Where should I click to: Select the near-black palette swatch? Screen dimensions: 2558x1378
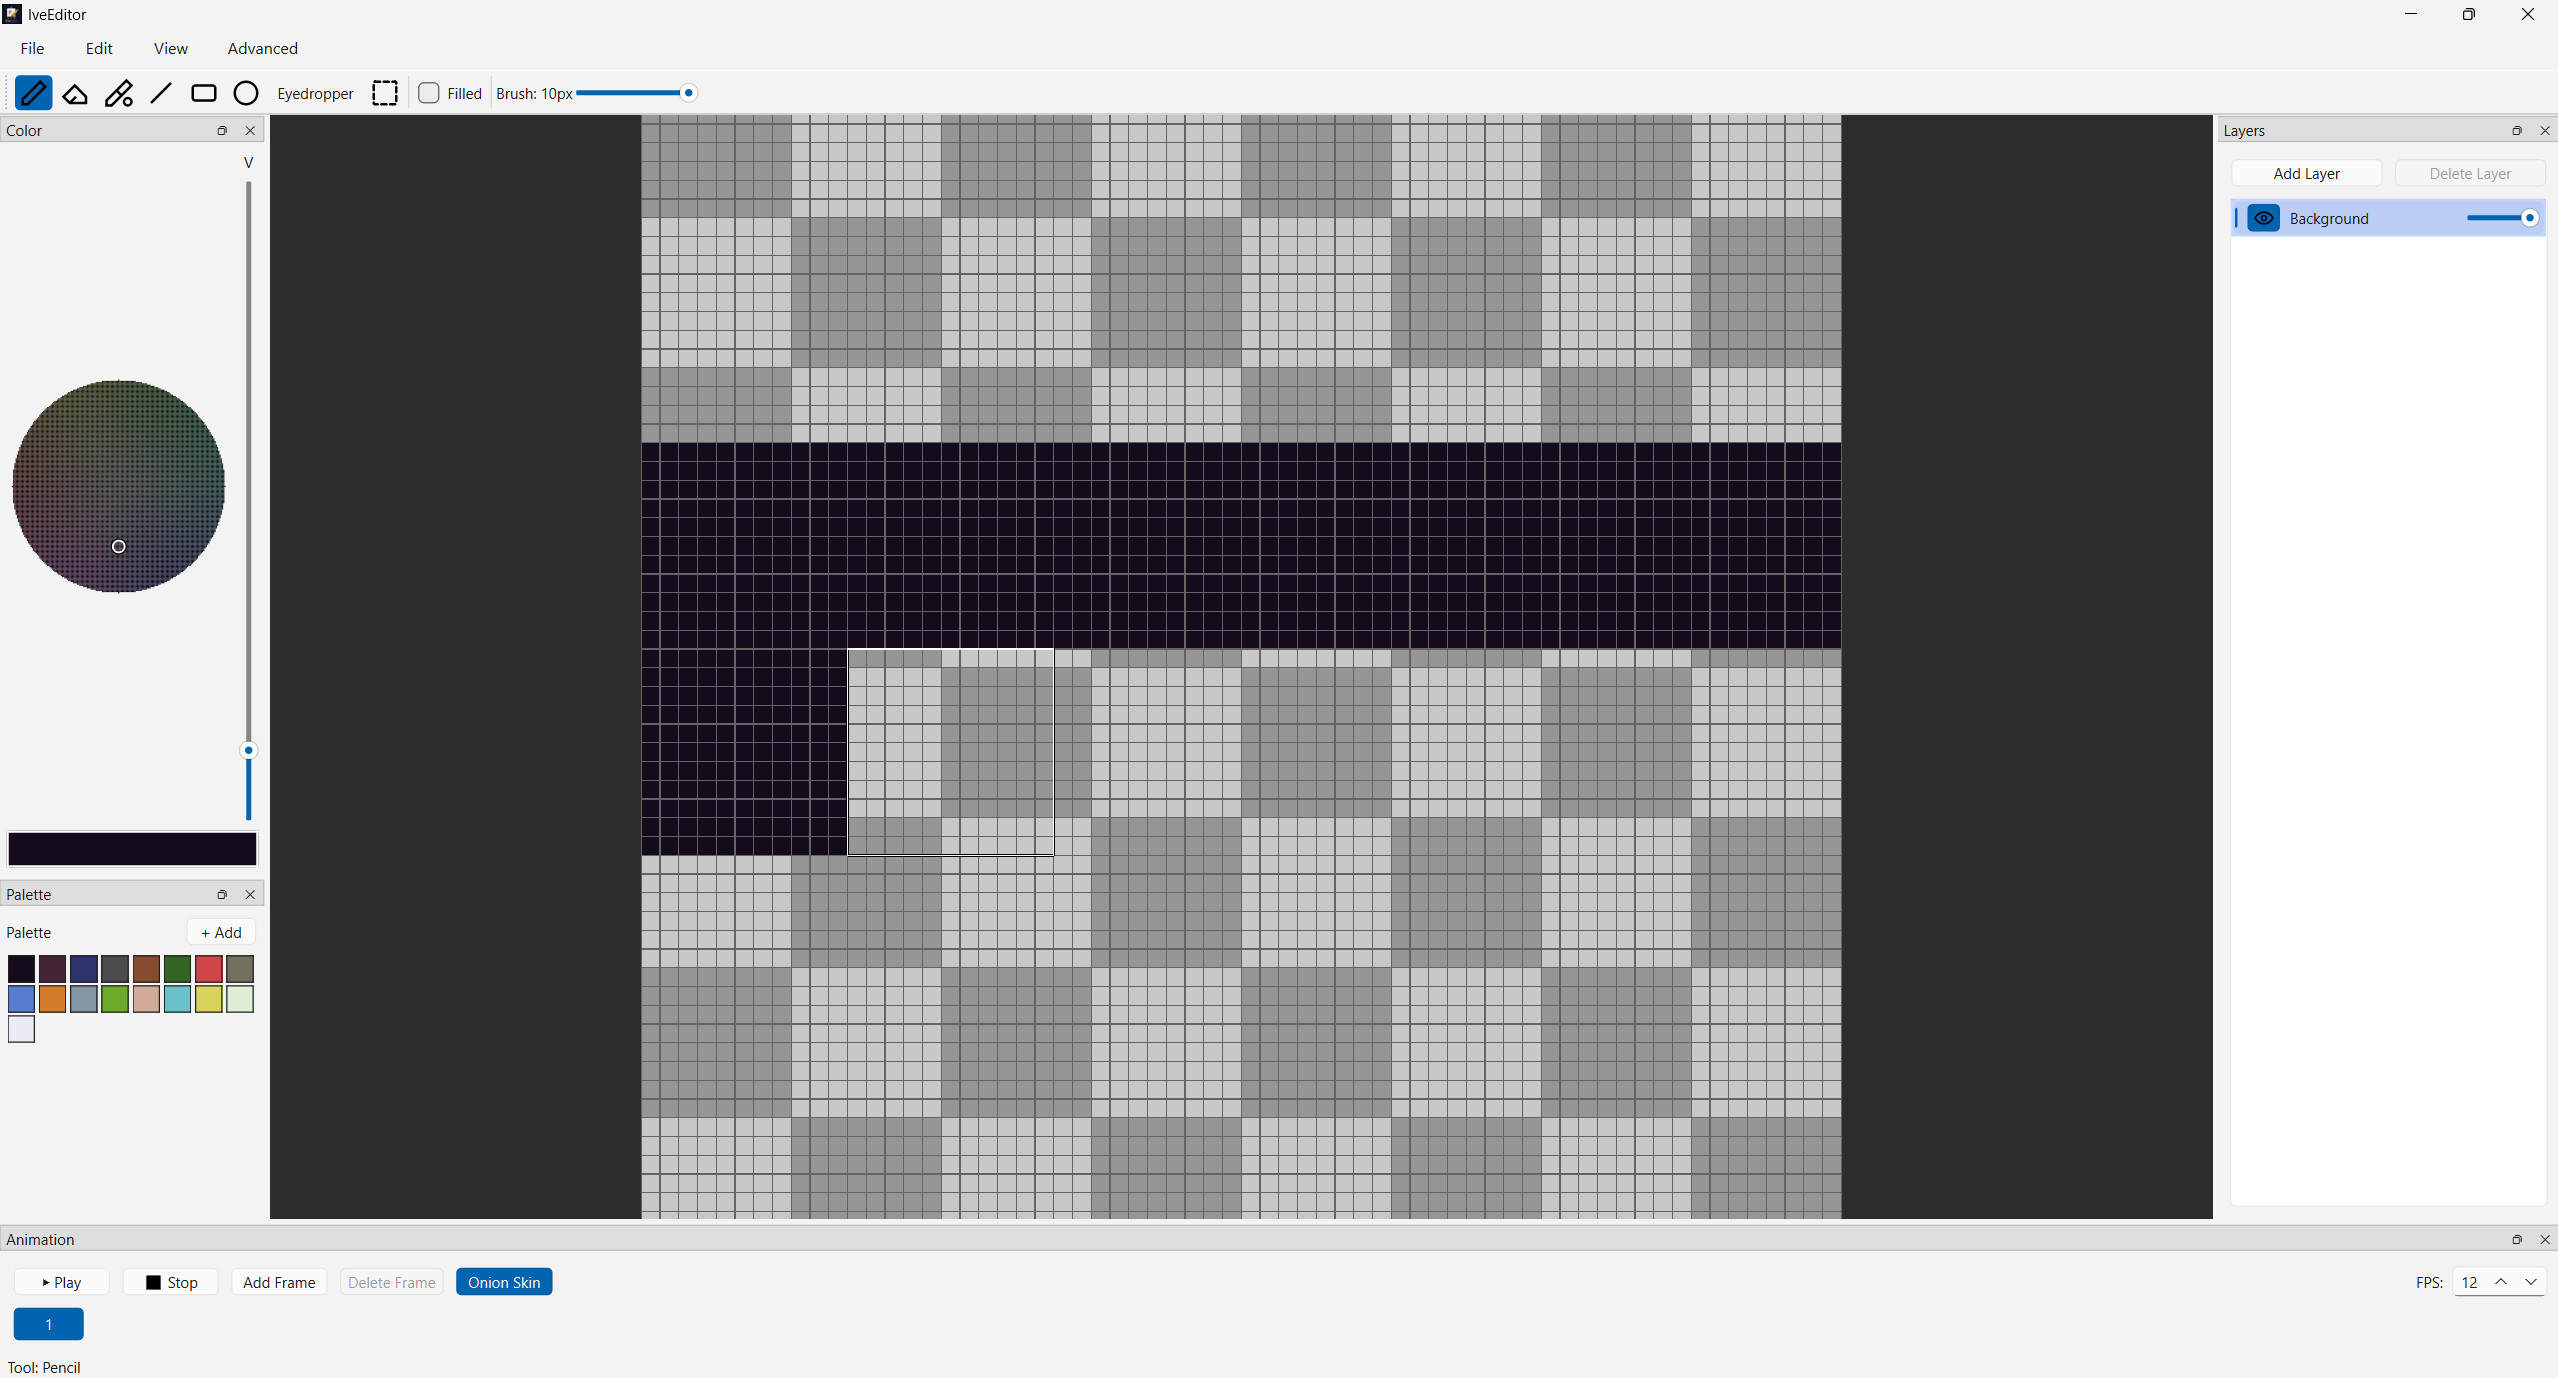[21, 968]
